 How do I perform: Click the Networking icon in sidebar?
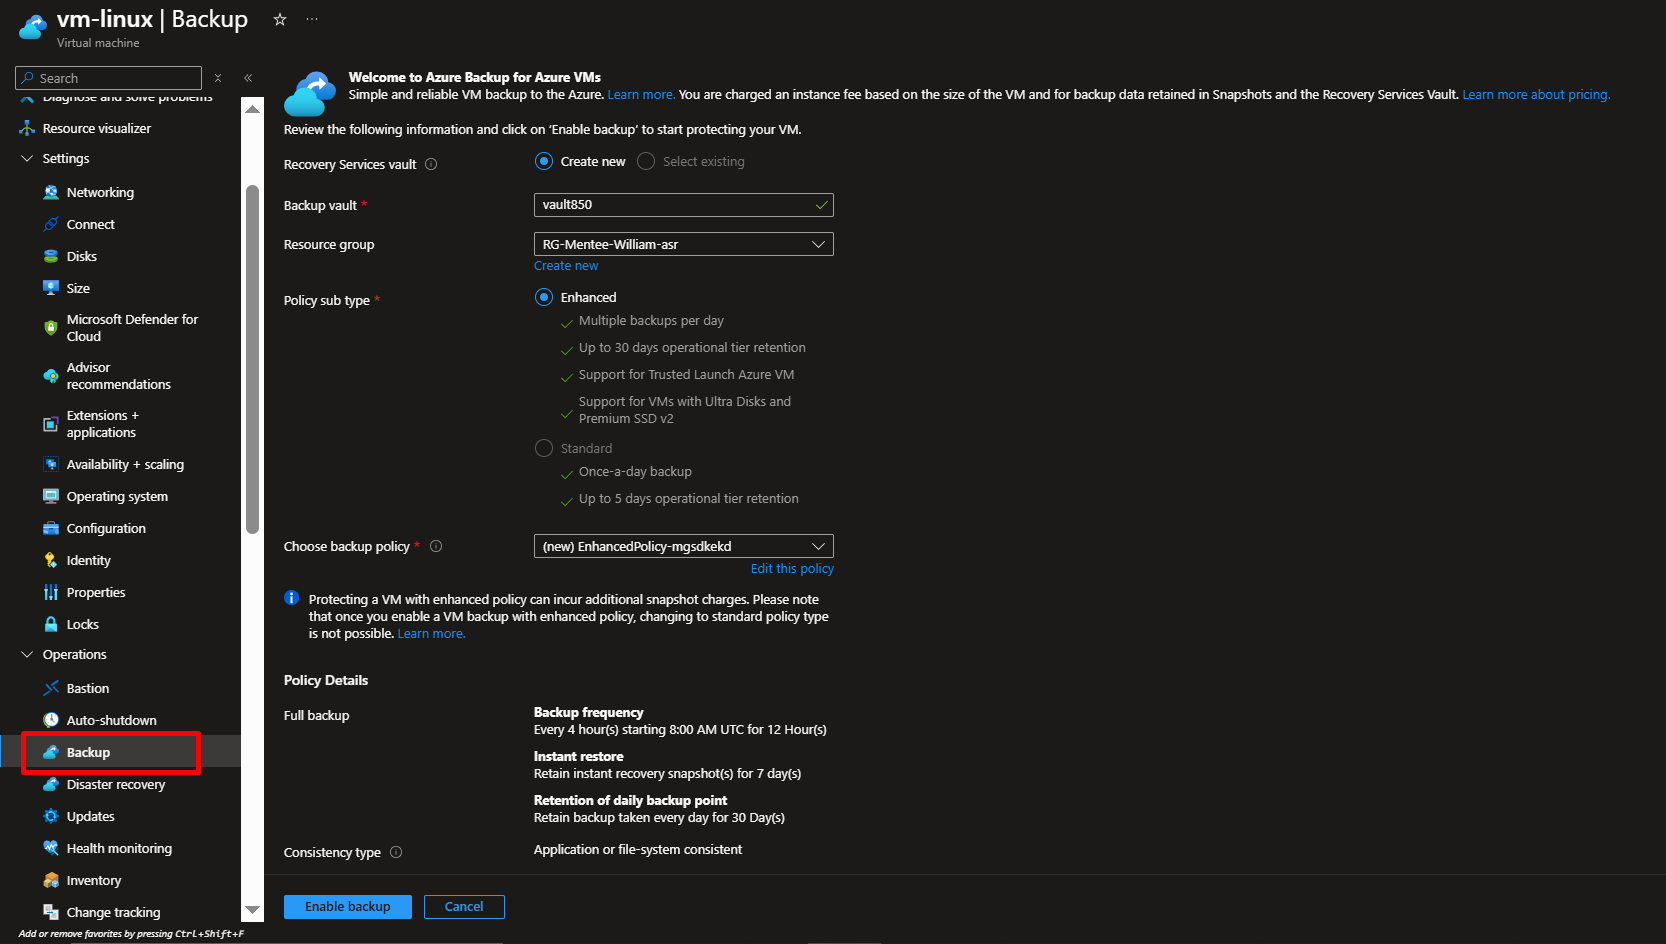[51, 192]
